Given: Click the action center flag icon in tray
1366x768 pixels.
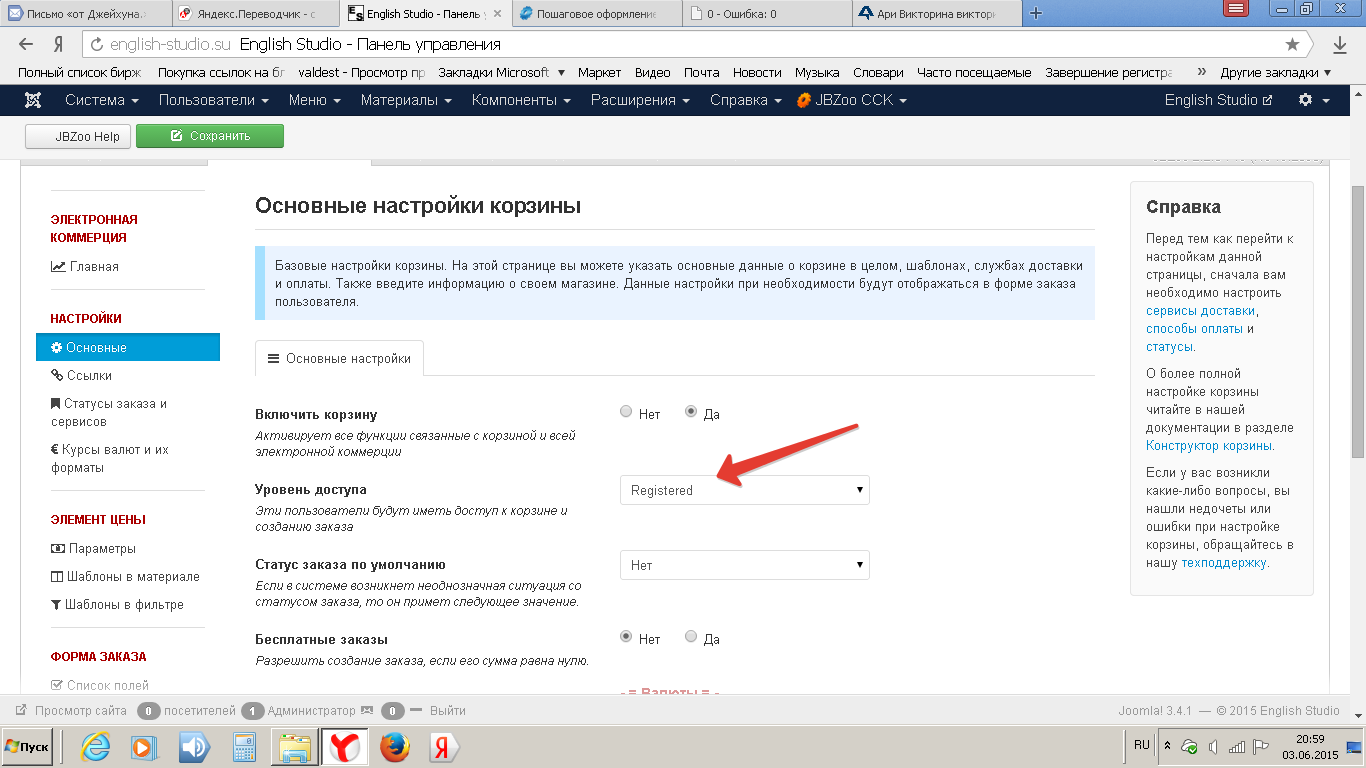Looking at the screenshot, I should tap(1261, 746).
